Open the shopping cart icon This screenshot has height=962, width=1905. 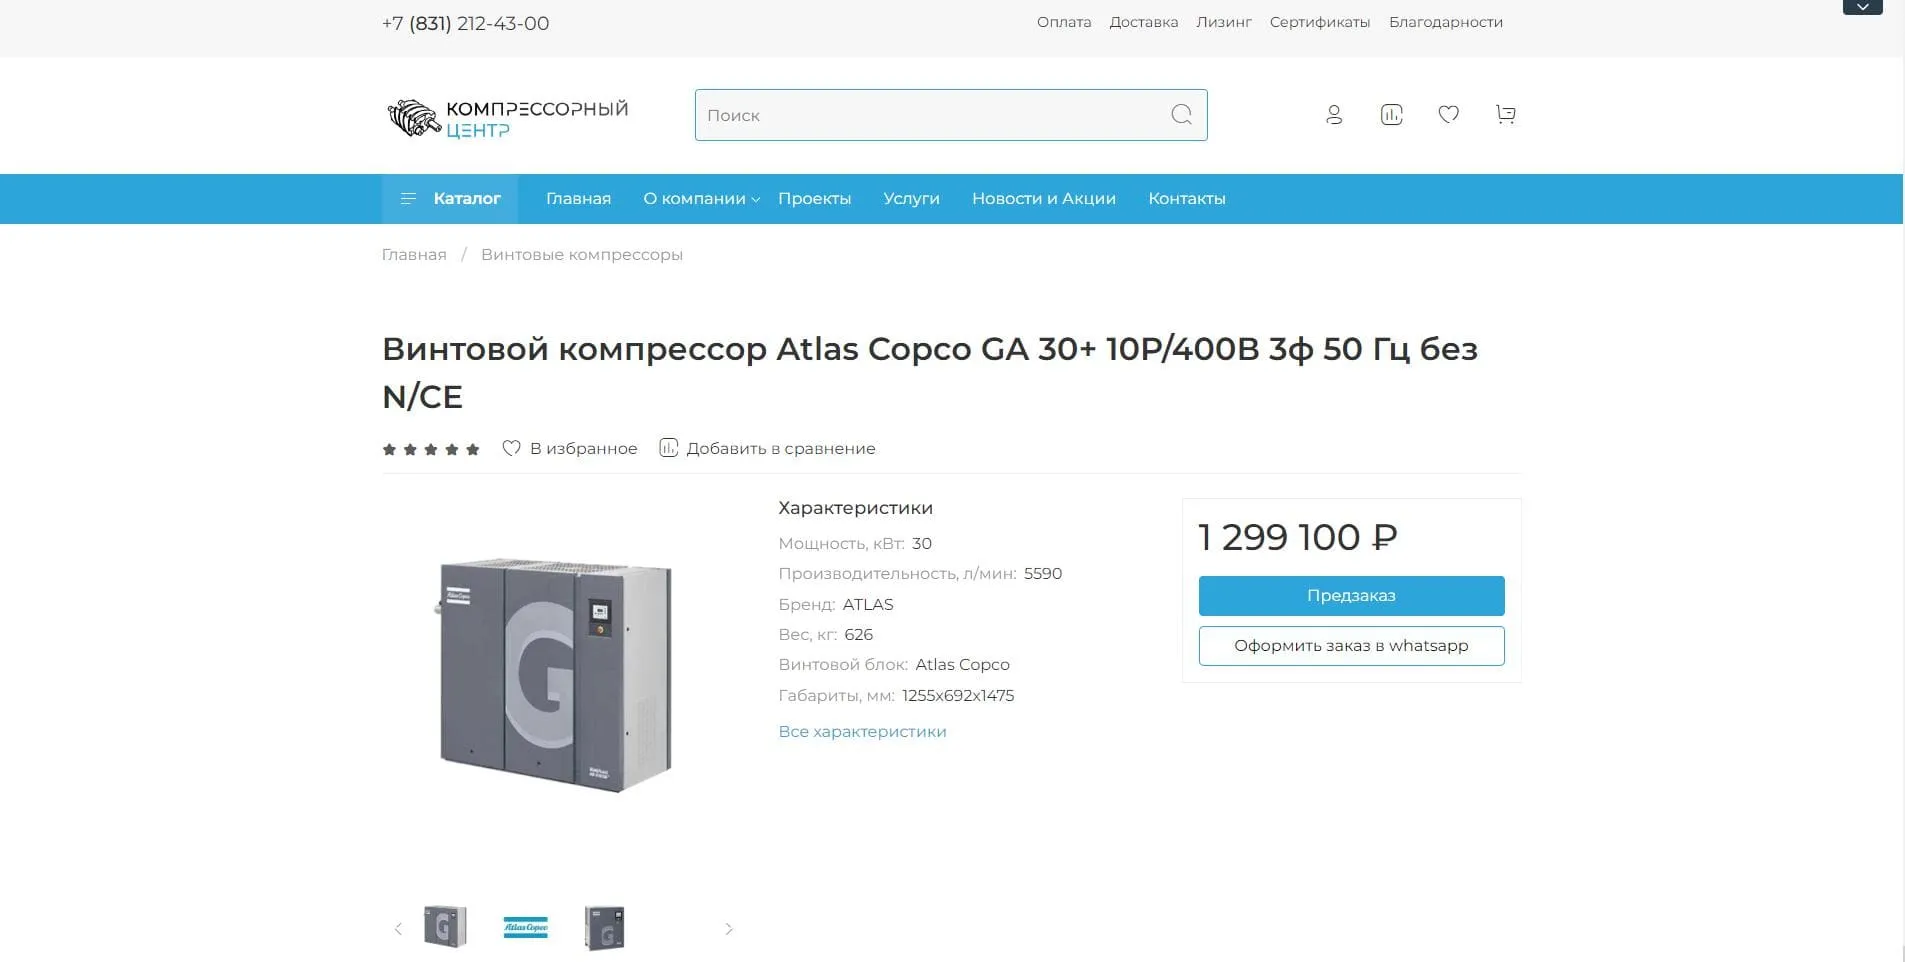1506,115
